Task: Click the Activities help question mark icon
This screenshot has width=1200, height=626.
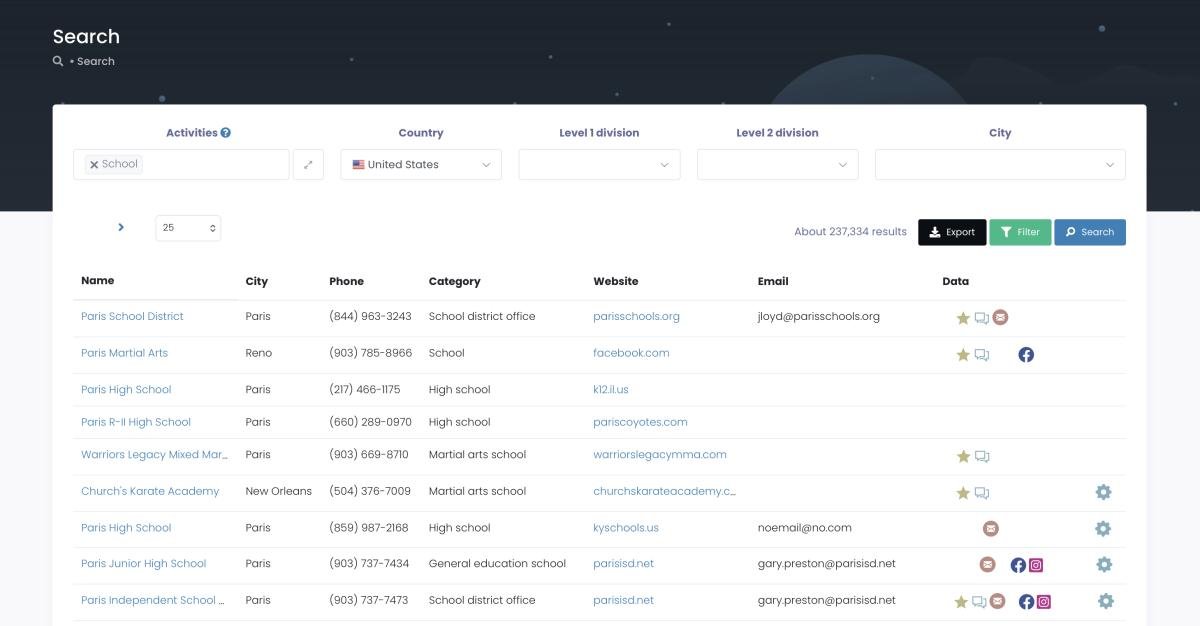Action: coord(226,133)
